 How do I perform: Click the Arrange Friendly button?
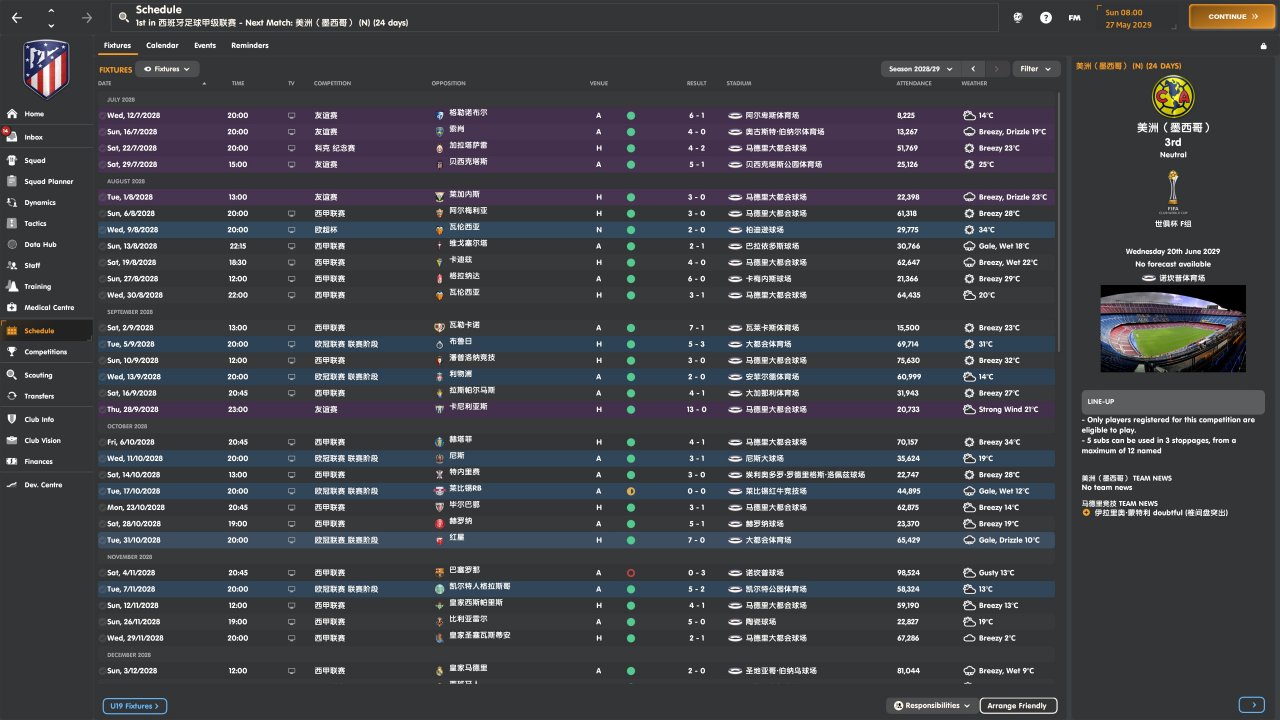pyautogui.click(x=1017, y=706)
